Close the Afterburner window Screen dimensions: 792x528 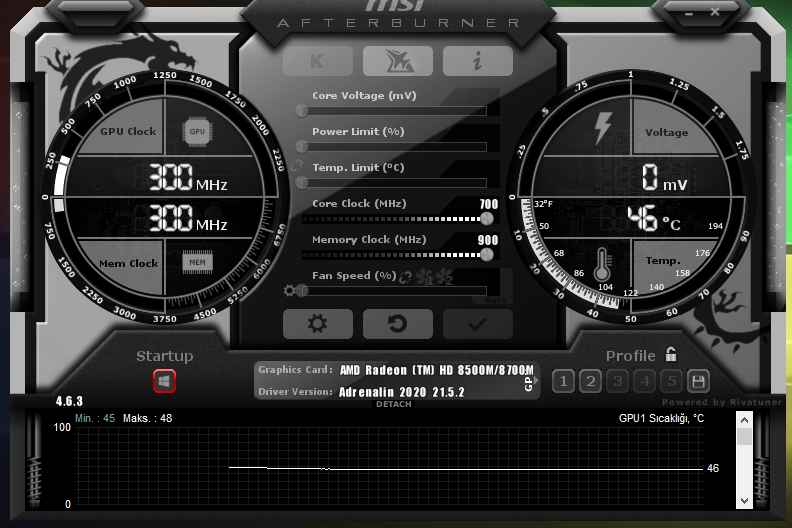pyautogui.click(x=715, y=12)
